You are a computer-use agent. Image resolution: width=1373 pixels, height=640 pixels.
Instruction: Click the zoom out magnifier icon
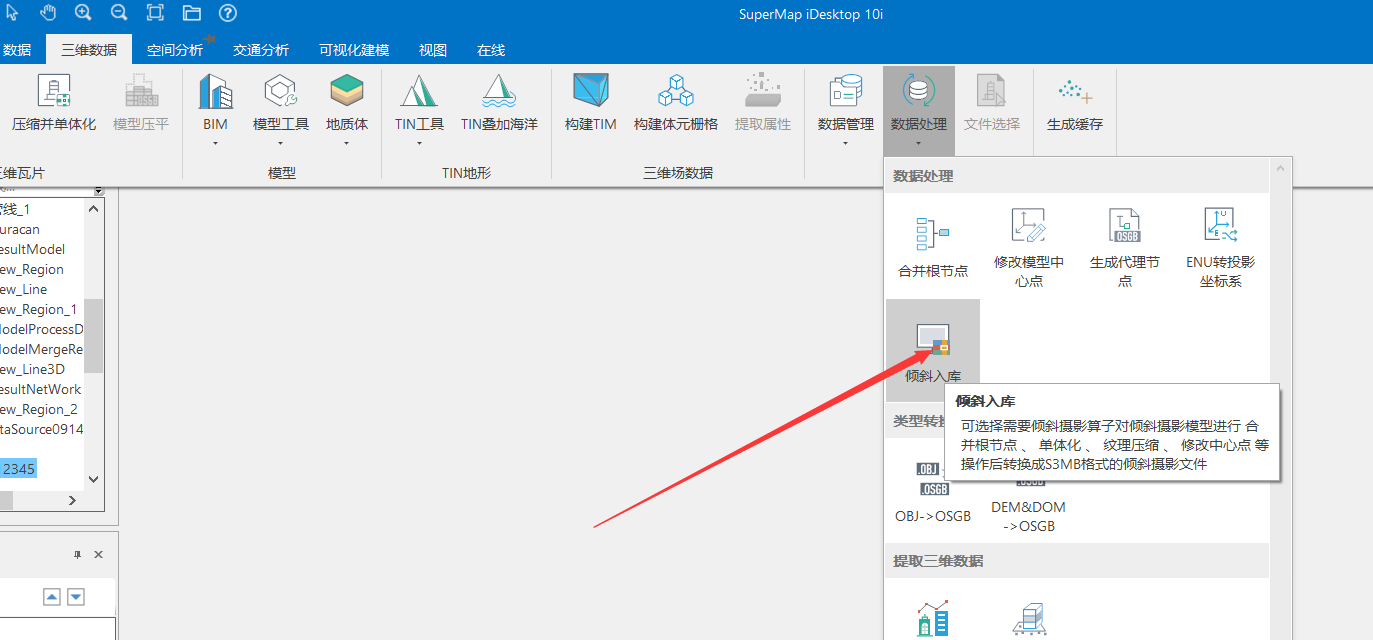click(119, 13)
